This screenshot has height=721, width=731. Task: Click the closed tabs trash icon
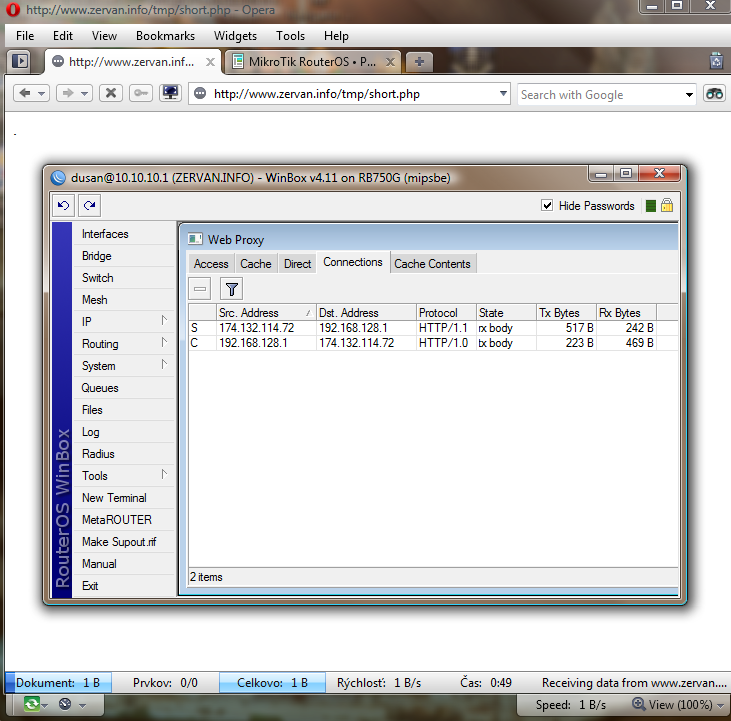pyautogui.click(x=716, y=61)
